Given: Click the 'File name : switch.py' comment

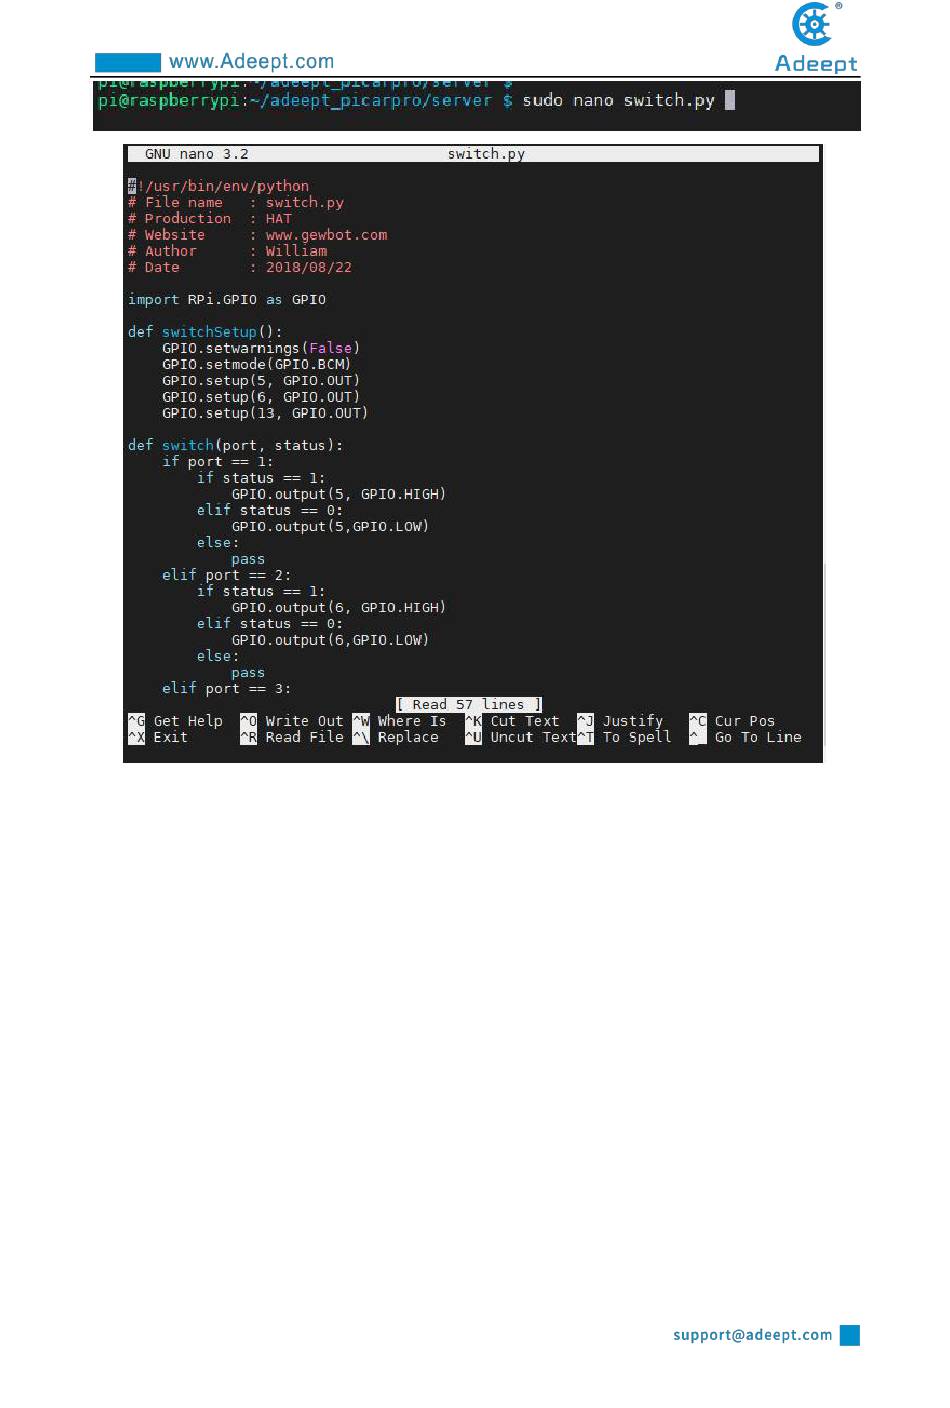Looking at the screenshot, I should tap(236, 202).
